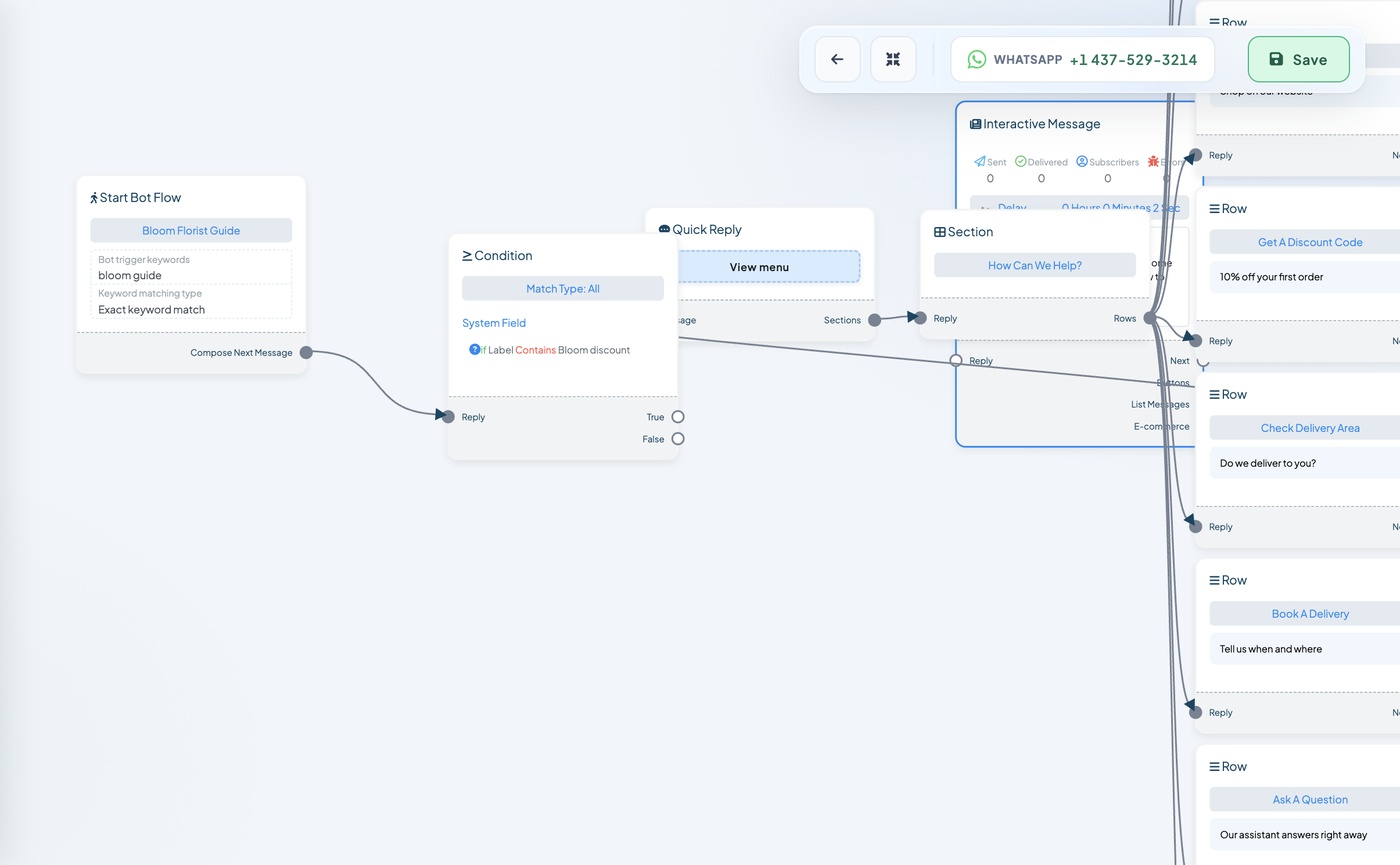Click the Condition node True port
The image size is (1400, 865).
point(678,417)
